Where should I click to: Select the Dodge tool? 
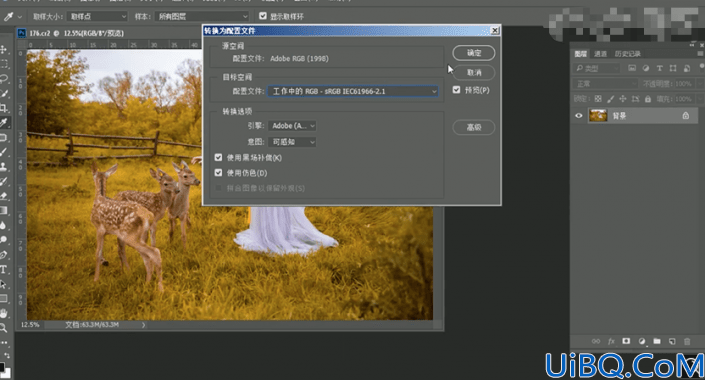4,240
